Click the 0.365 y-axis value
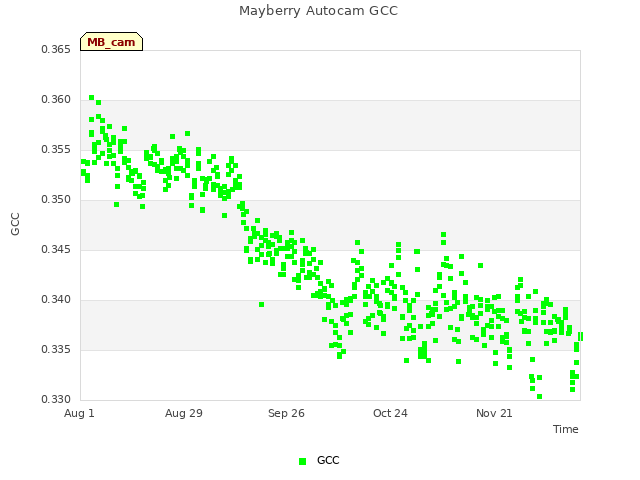The image size is (640, 480). [56, 49]
